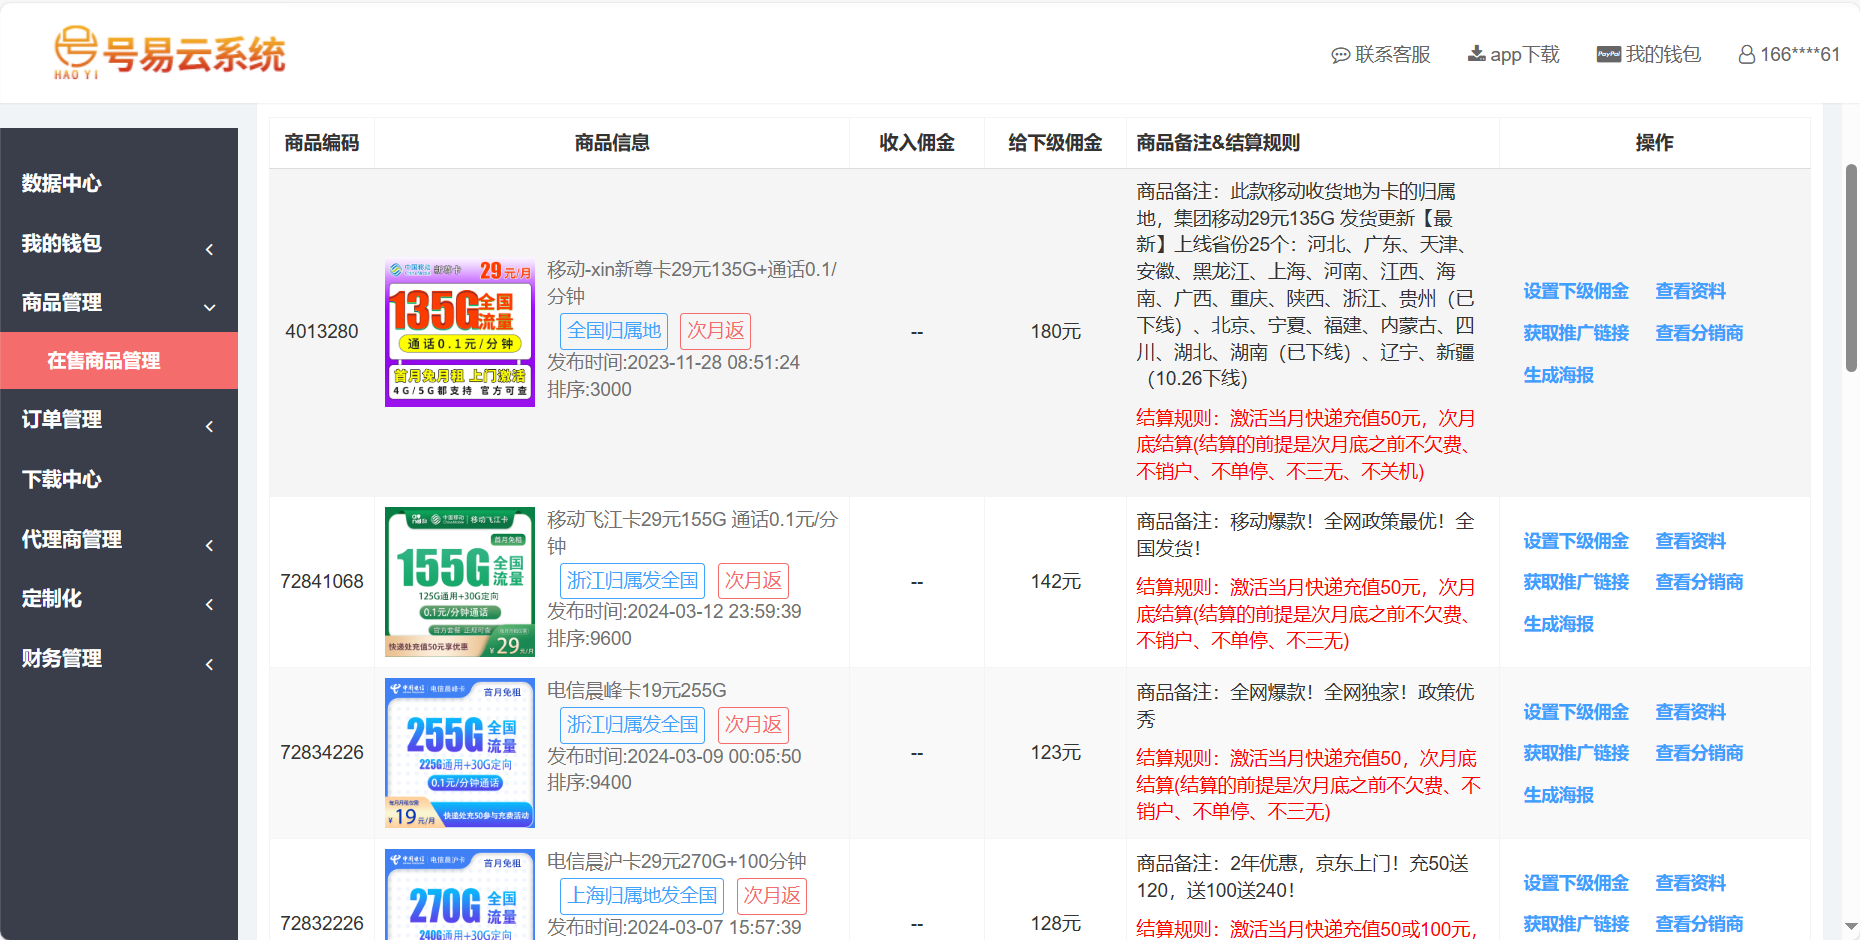Open 联系客服 link
This screenshot has height=940, width=1860.
(1392, 55)
